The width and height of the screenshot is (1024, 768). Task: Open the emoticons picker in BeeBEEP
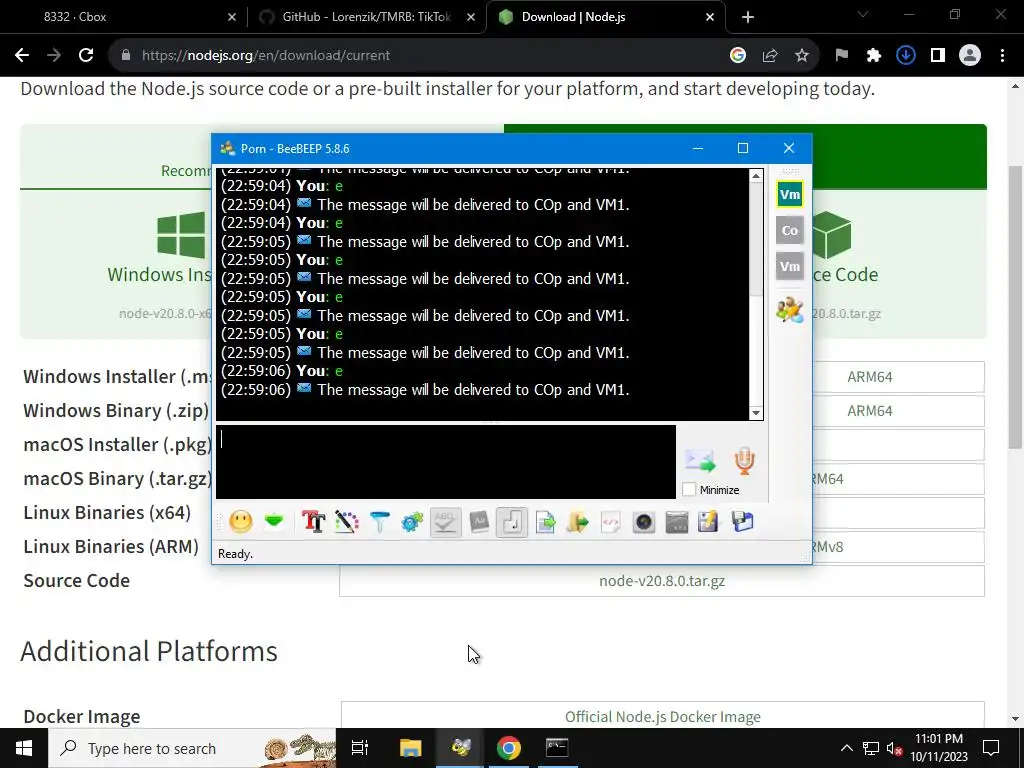(x=240, y=522)
